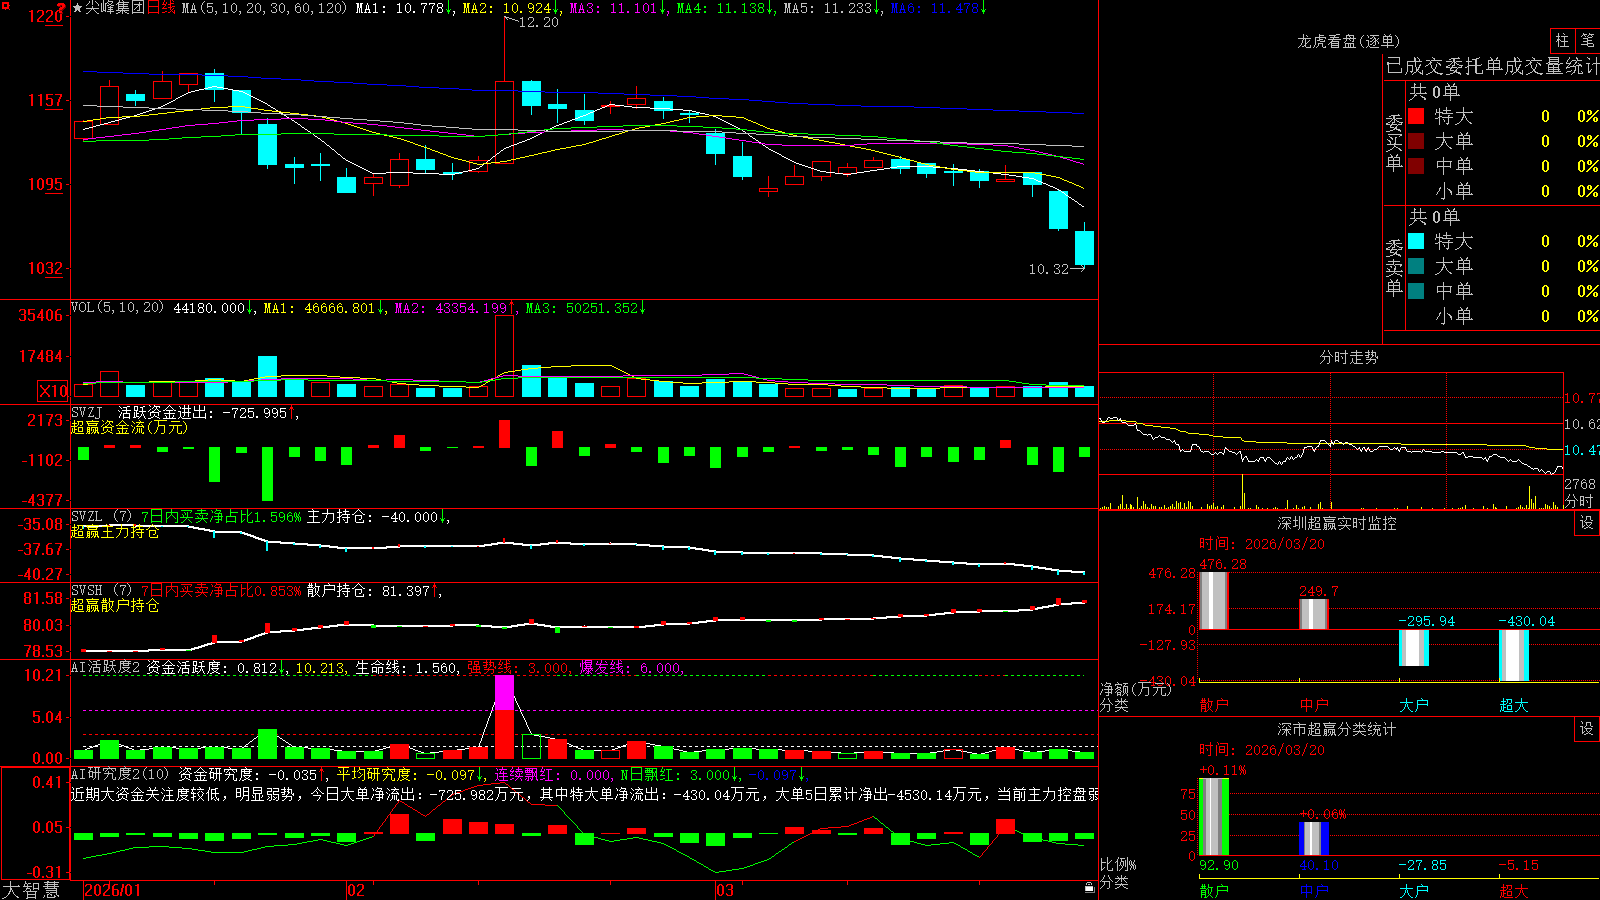This screenshot has width=1600, height=900.
Task: Click 时间: 2026/03/20 in 超赢实时监控
Action: 1262,544
